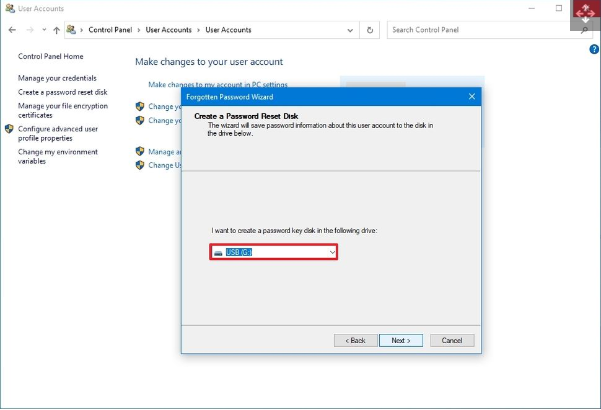
Task: Click the Back navigation arrow
Action: click(12, 30)
